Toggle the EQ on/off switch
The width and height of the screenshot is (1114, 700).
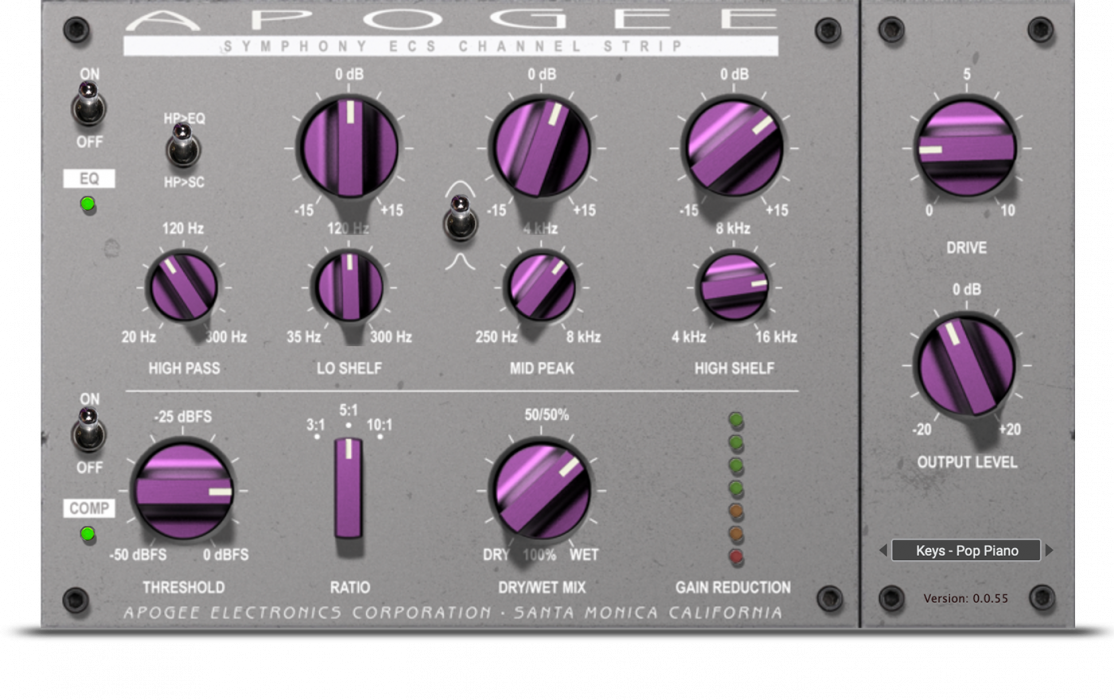[89, 104]
